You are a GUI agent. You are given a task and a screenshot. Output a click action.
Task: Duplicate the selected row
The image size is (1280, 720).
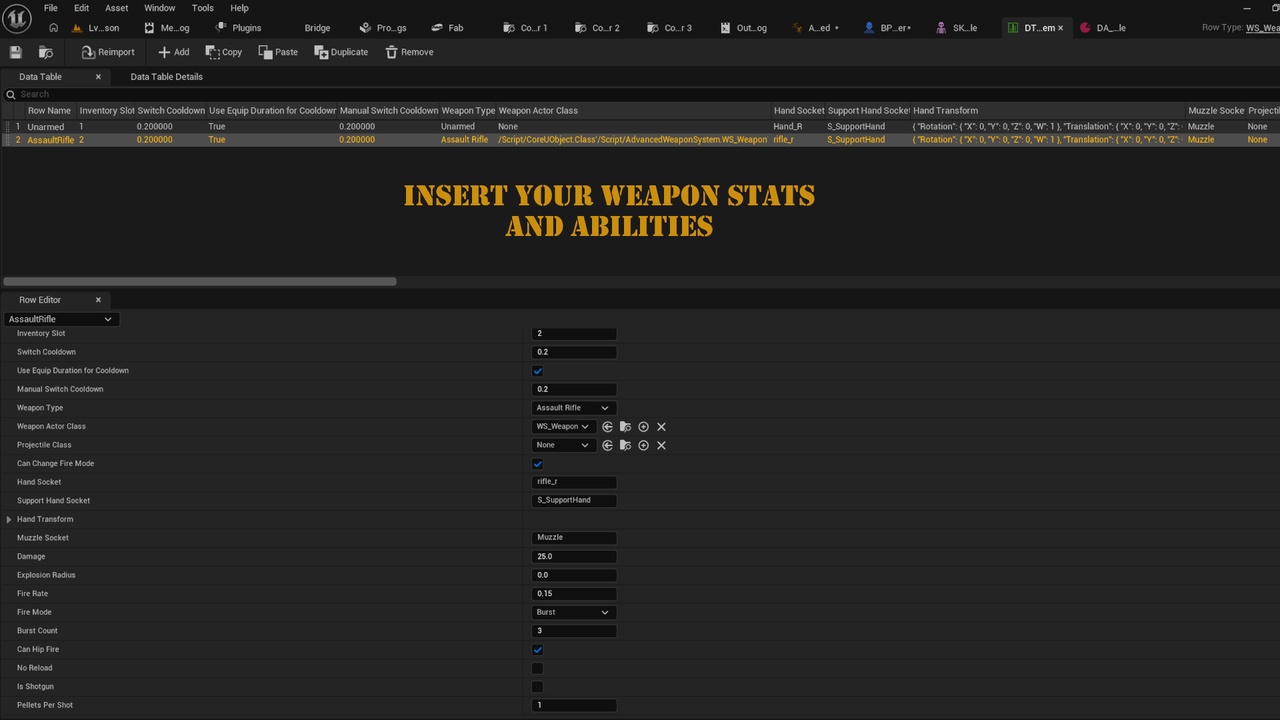coord(341,52)
